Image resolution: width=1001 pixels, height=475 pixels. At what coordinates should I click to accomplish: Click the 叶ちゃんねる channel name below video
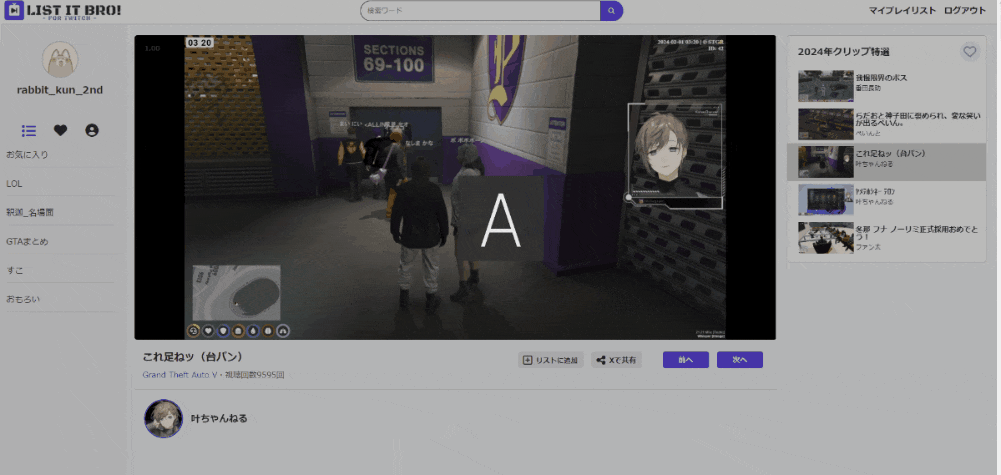tap(219, 419)
